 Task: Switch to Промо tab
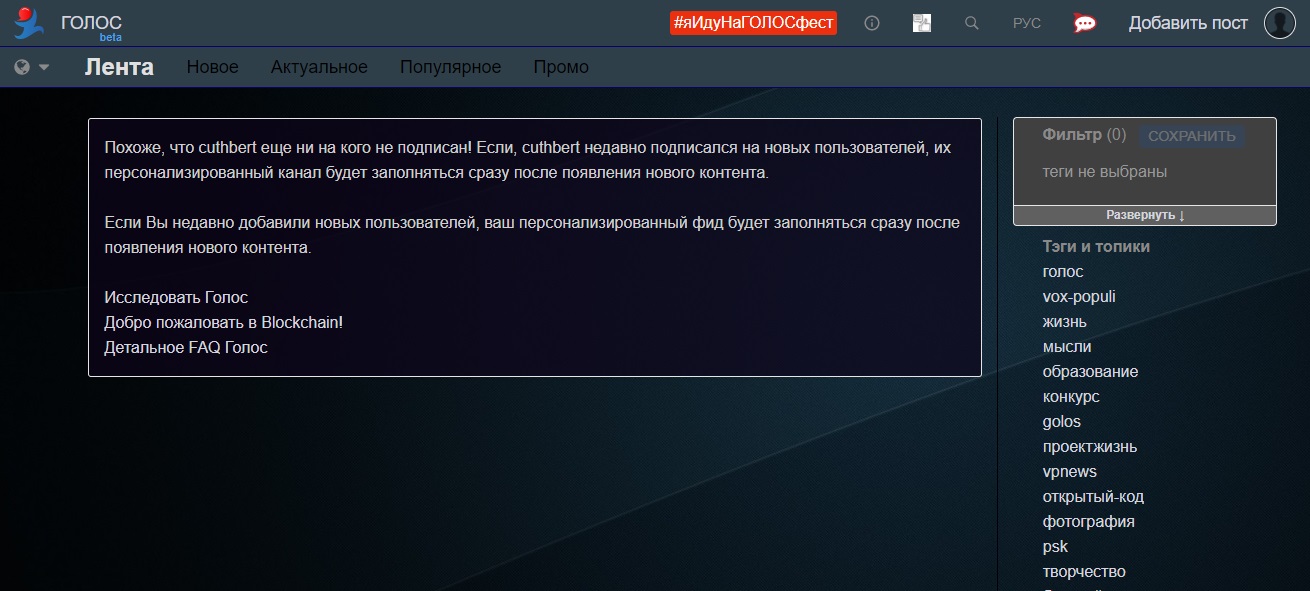coord(561,67)
